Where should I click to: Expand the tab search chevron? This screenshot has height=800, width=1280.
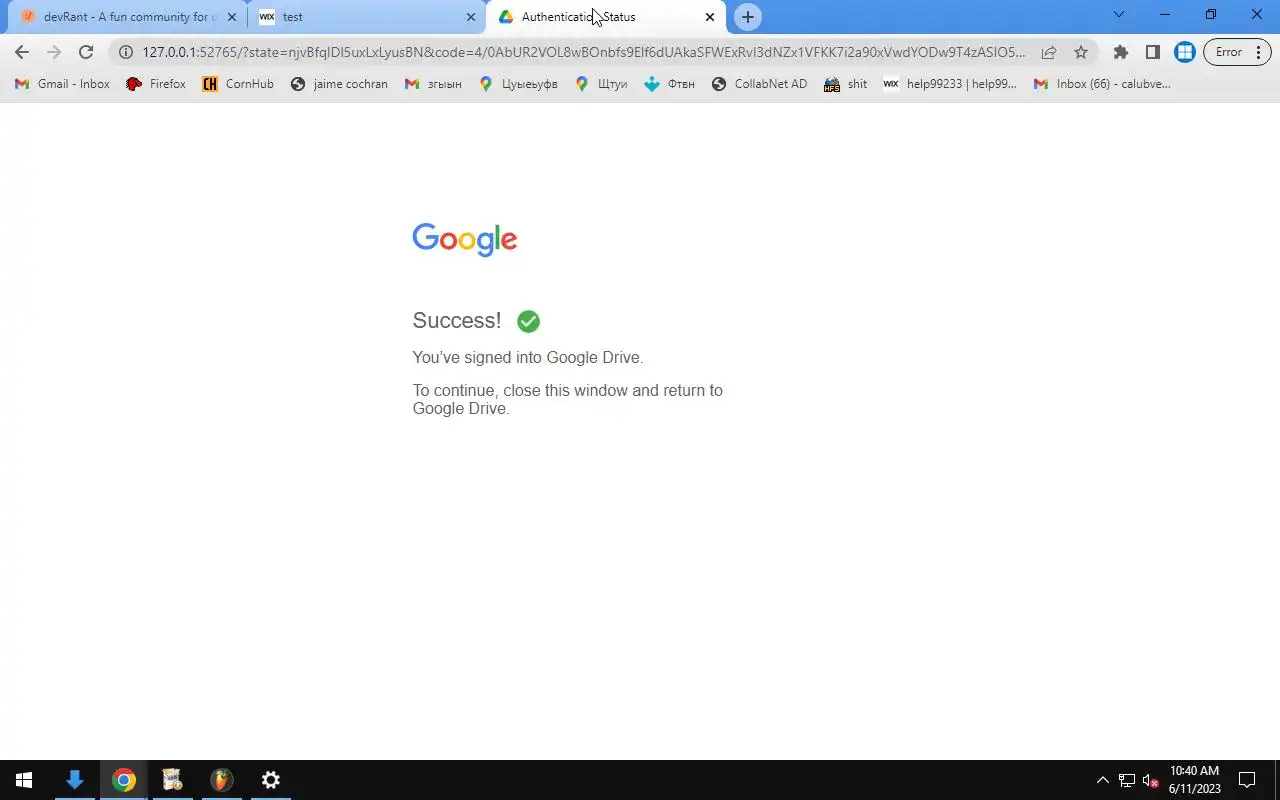coord(1119,15)
